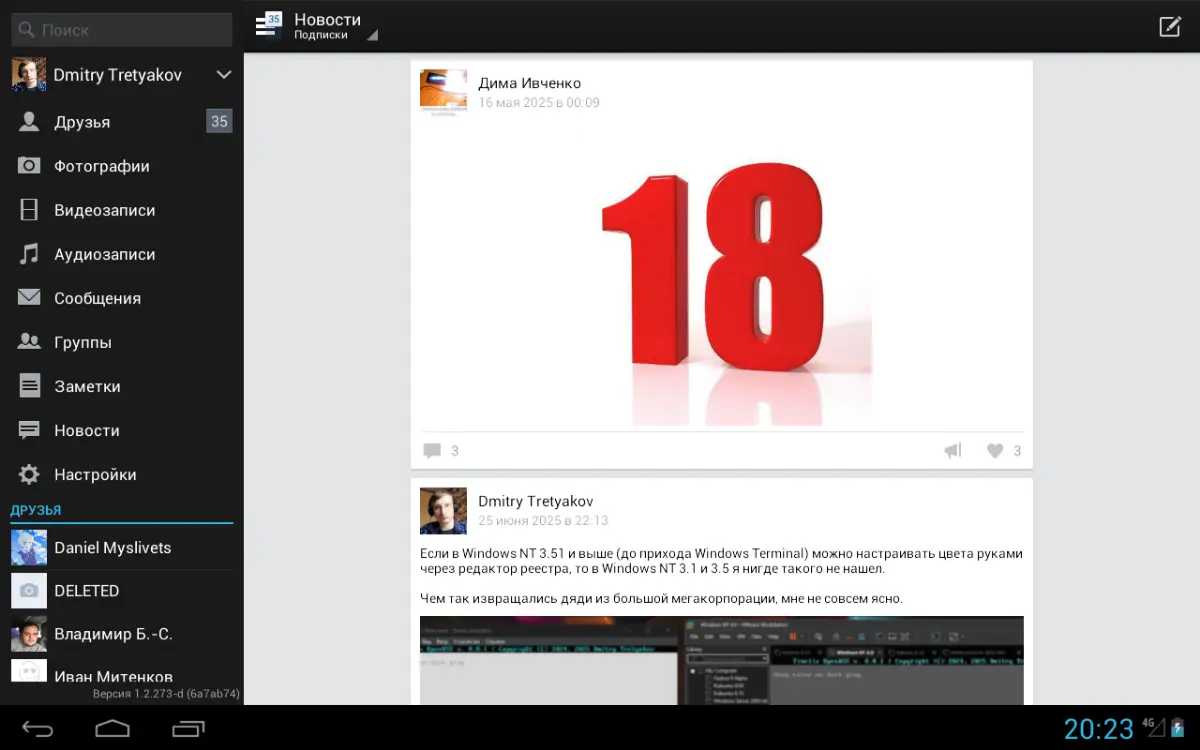The height and width of the screenshot is (750, 1200).
Task: Tap the Android back arrow
Action: [x=38, y=728]
